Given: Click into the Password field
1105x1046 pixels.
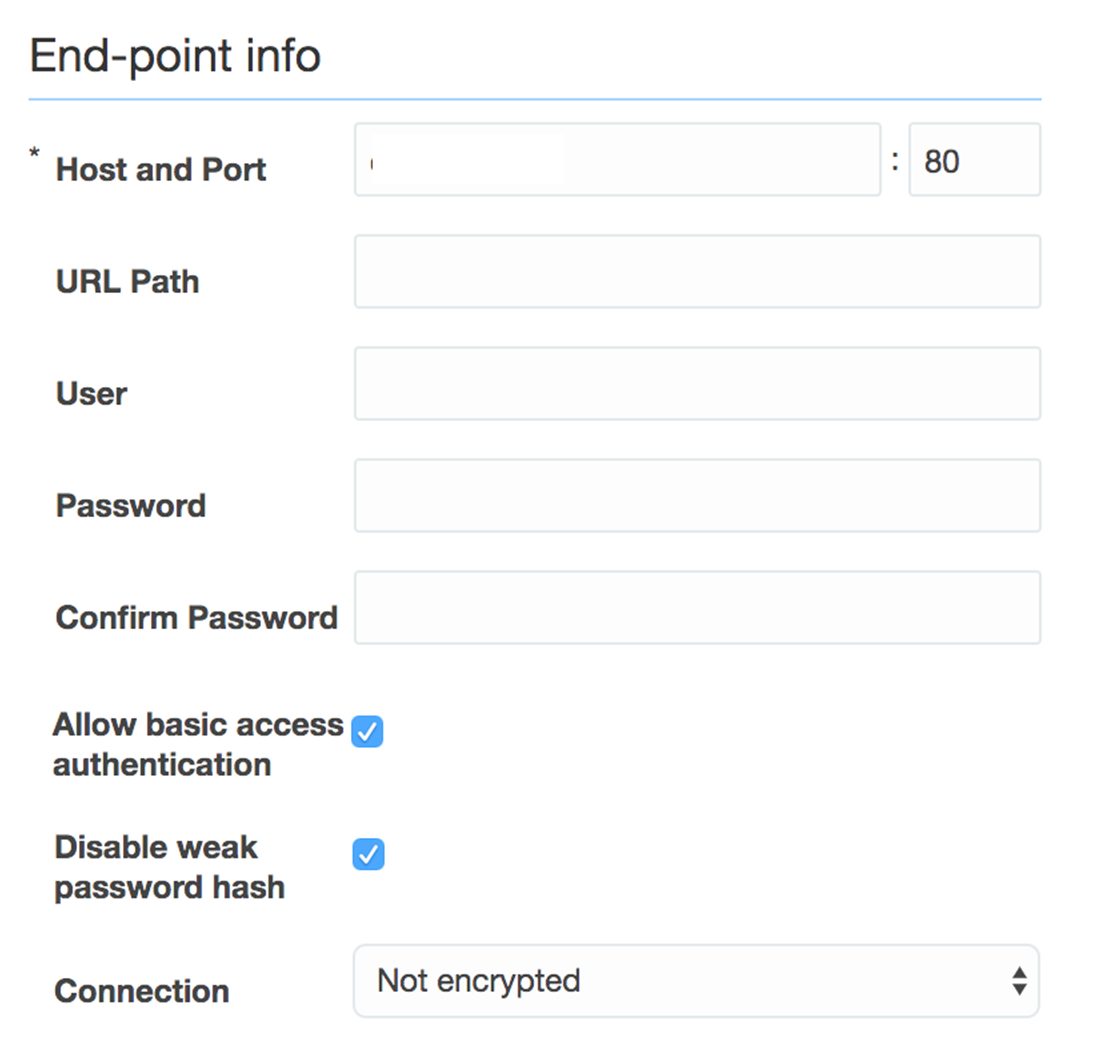Looking at the screenshot, I should (697, 496).
